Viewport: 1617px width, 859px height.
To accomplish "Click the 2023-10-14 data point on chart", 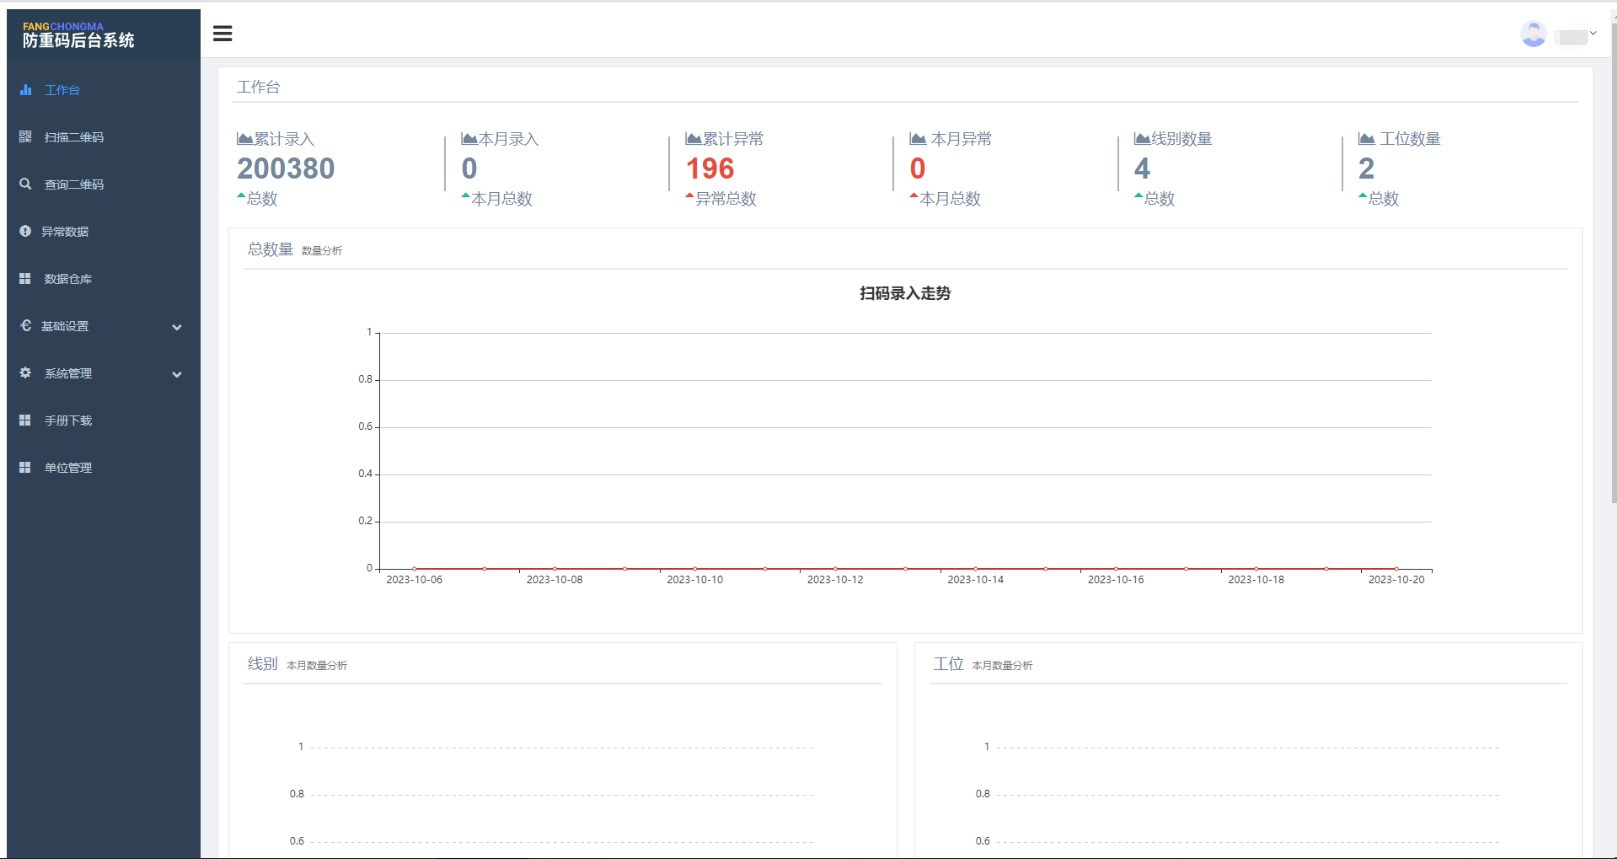I will (976, 568).
